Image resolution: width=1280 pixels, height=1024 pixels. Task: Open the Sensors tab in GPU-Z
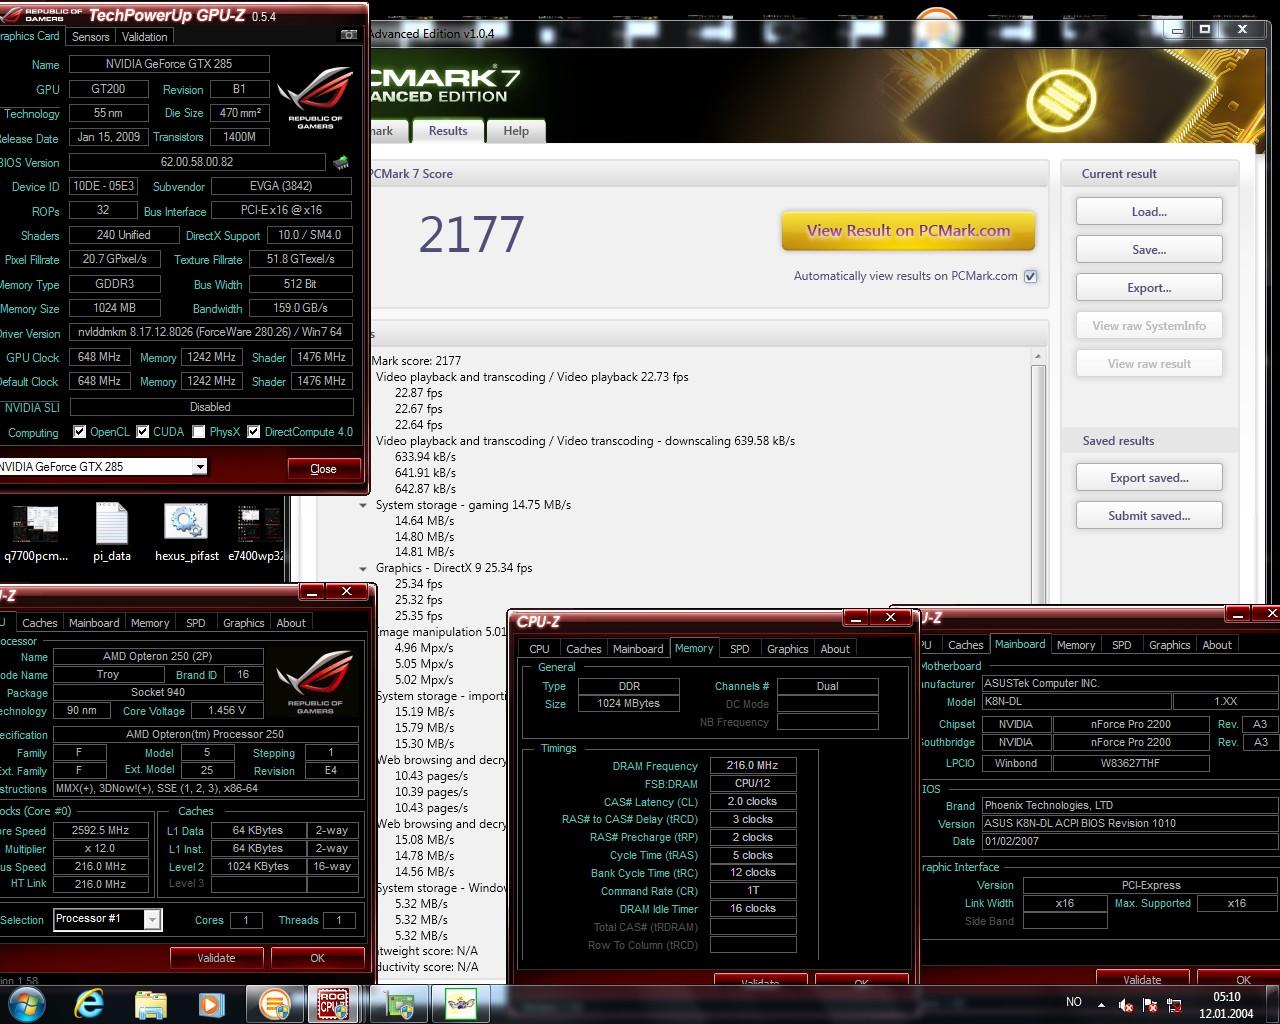(x=91, y=37)
